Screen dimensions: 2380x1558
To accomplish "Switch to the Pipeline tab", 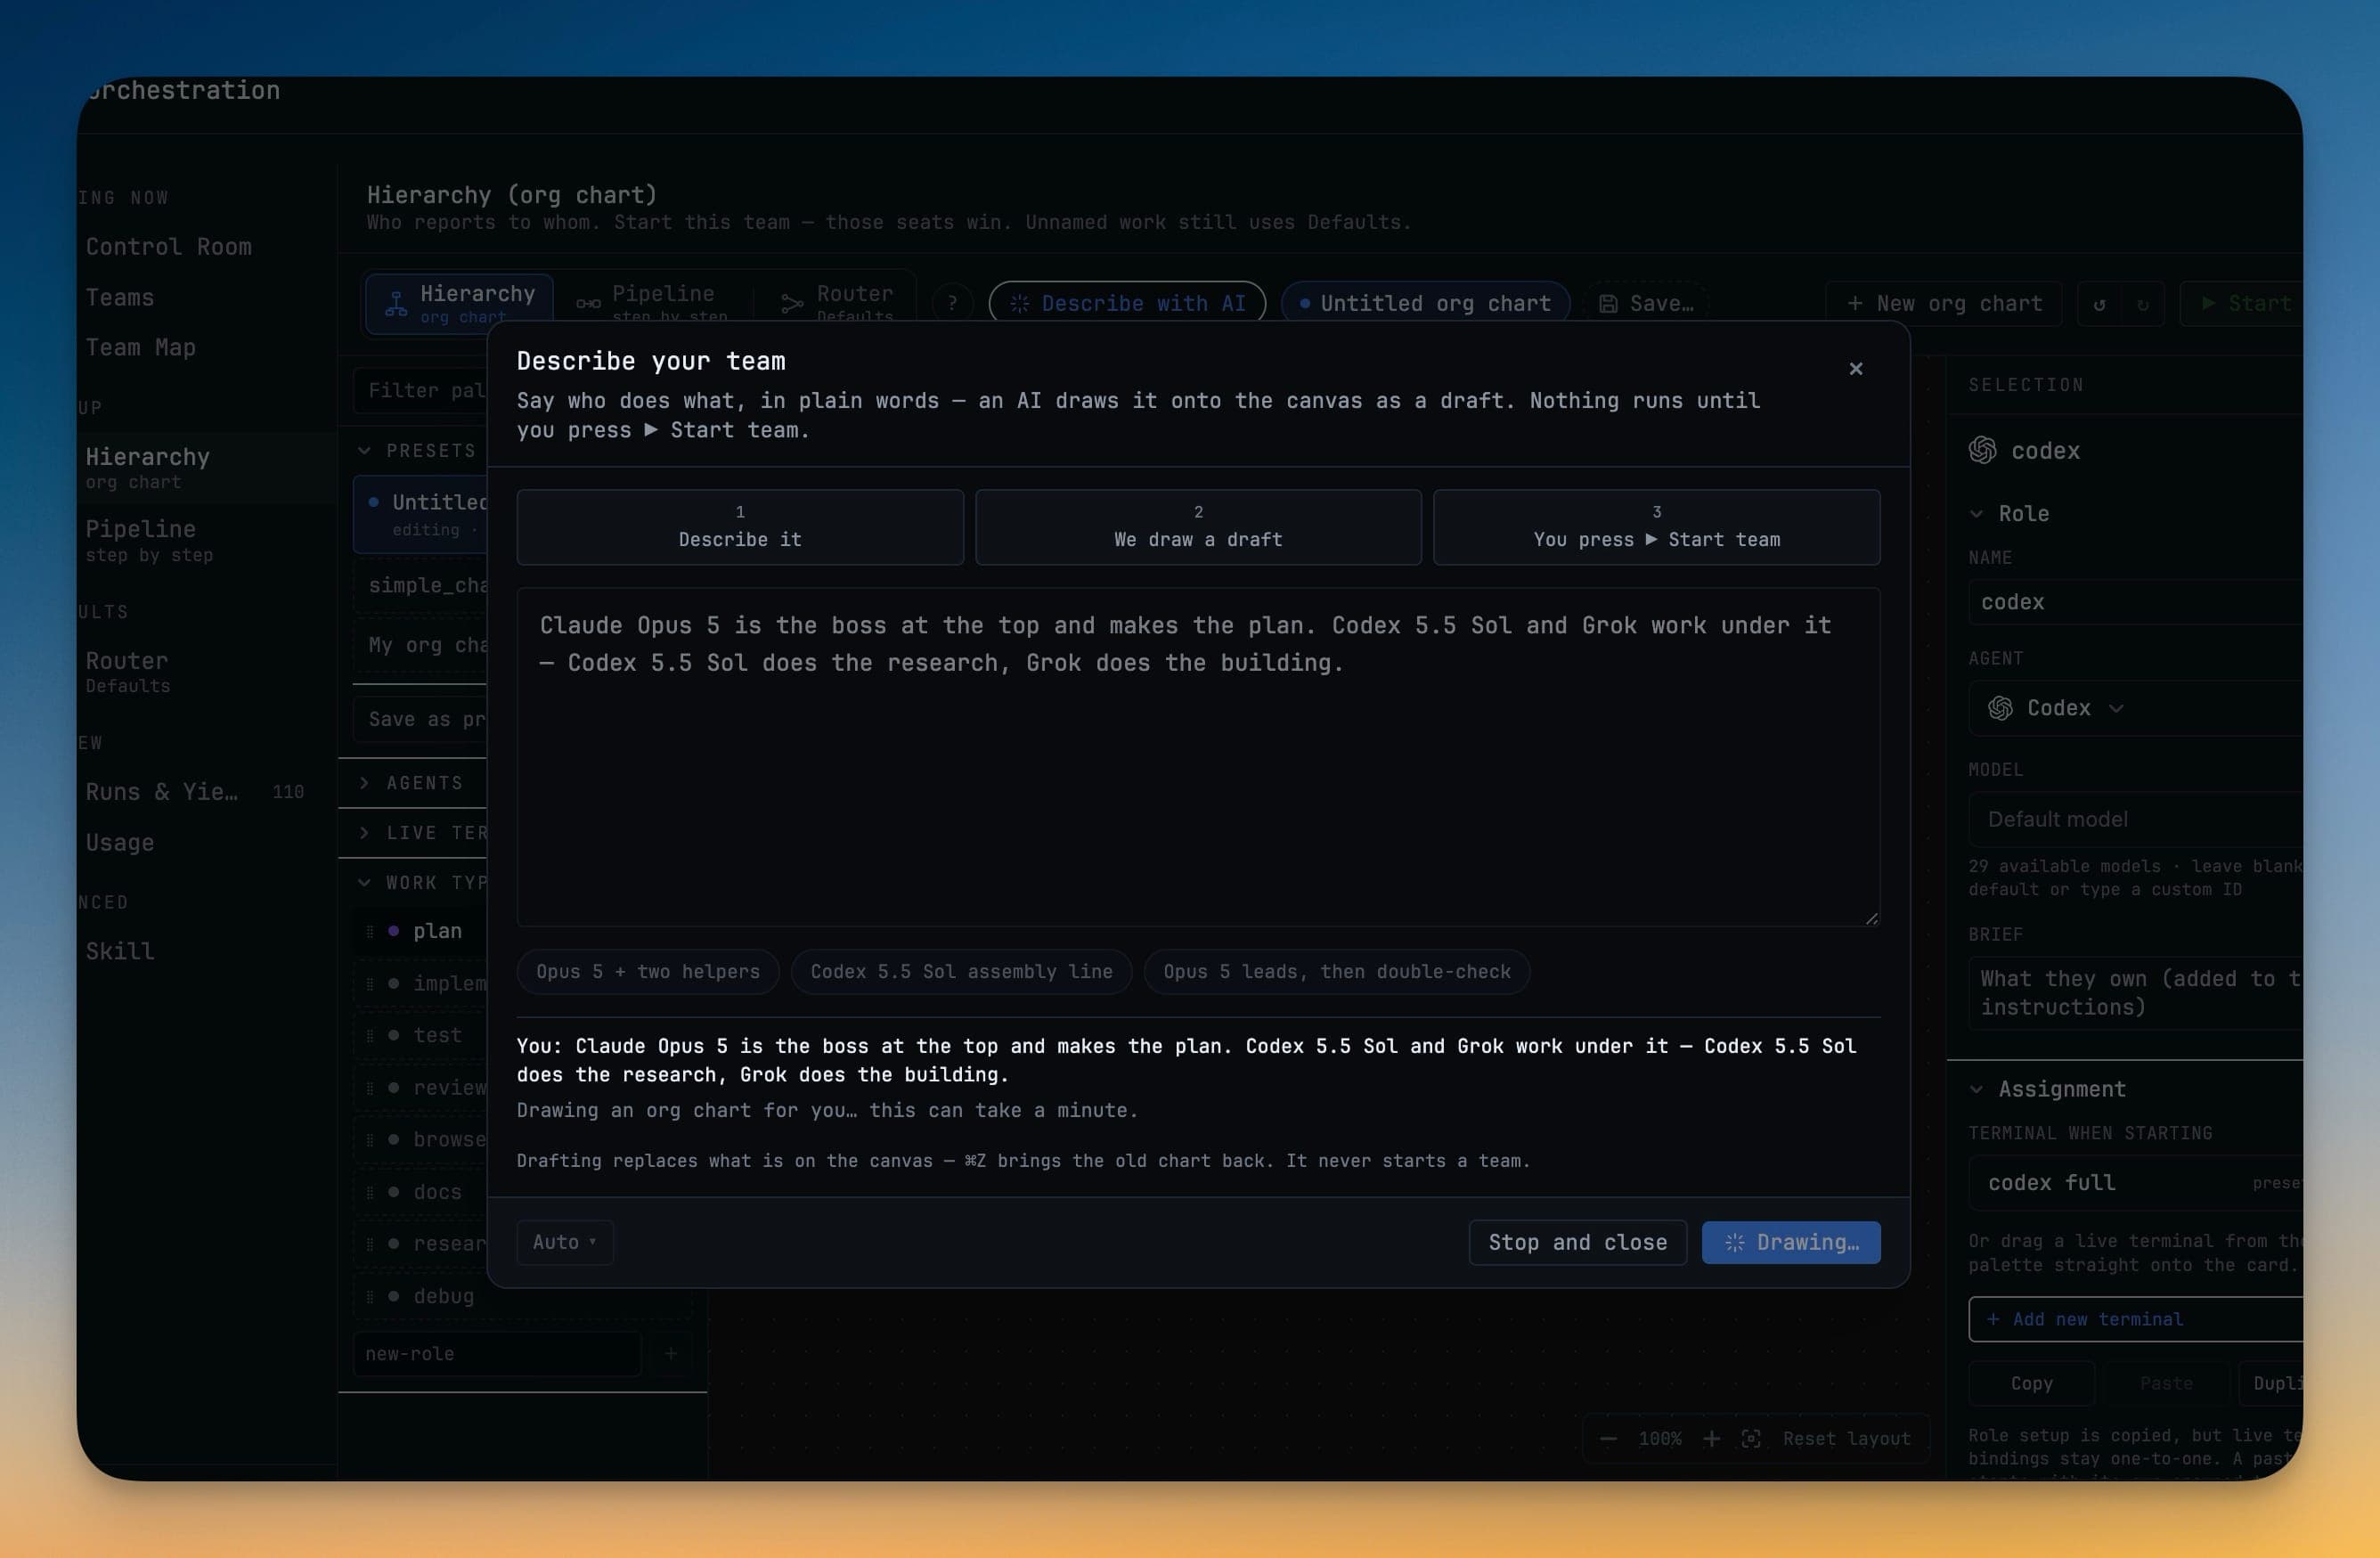I will [651, 302].
